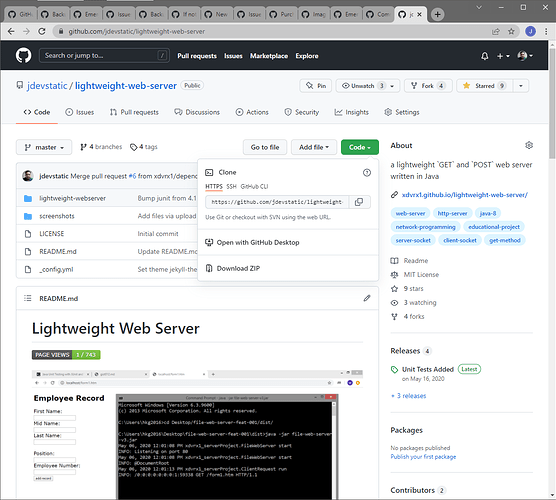The image size is (556, 500).
Task: Open the jdevstatic owner link
Action: click(47, 86)
